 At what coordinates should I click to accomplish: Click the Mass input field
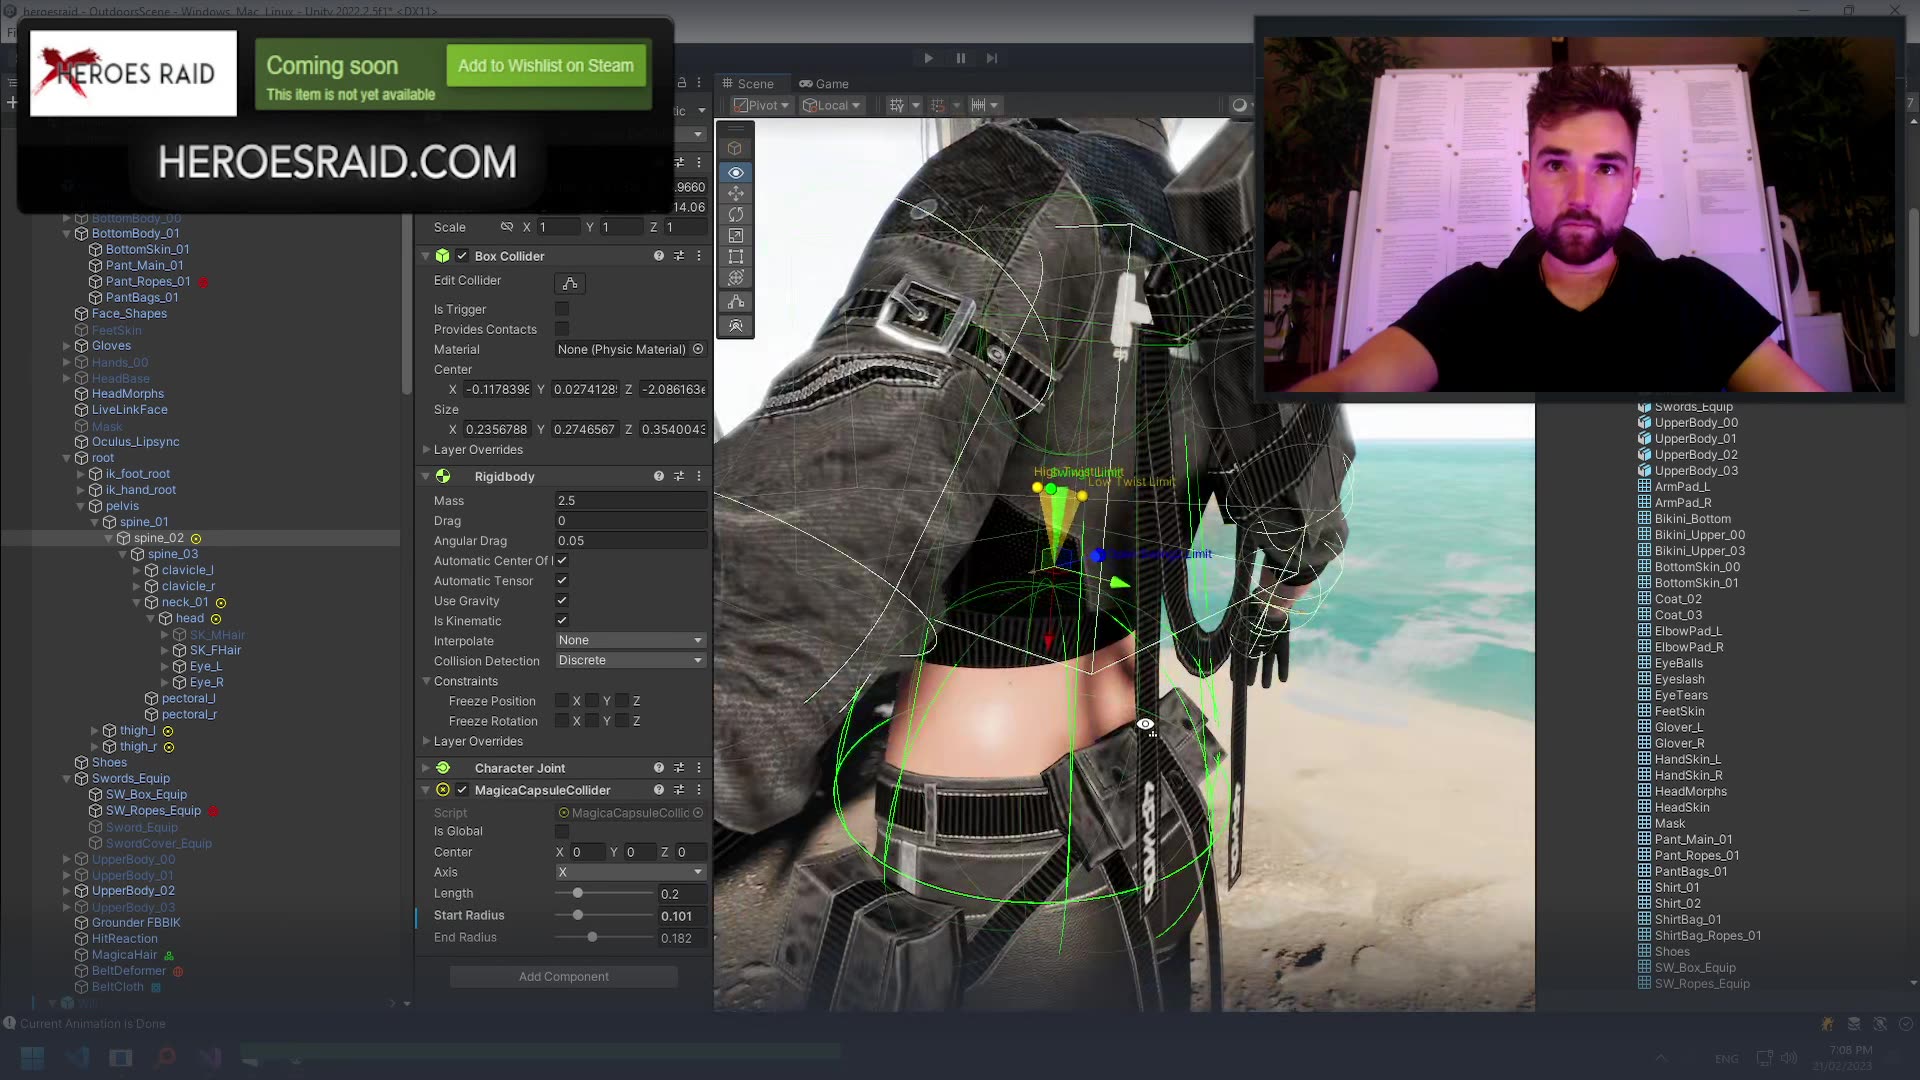[x=630, y=500]
